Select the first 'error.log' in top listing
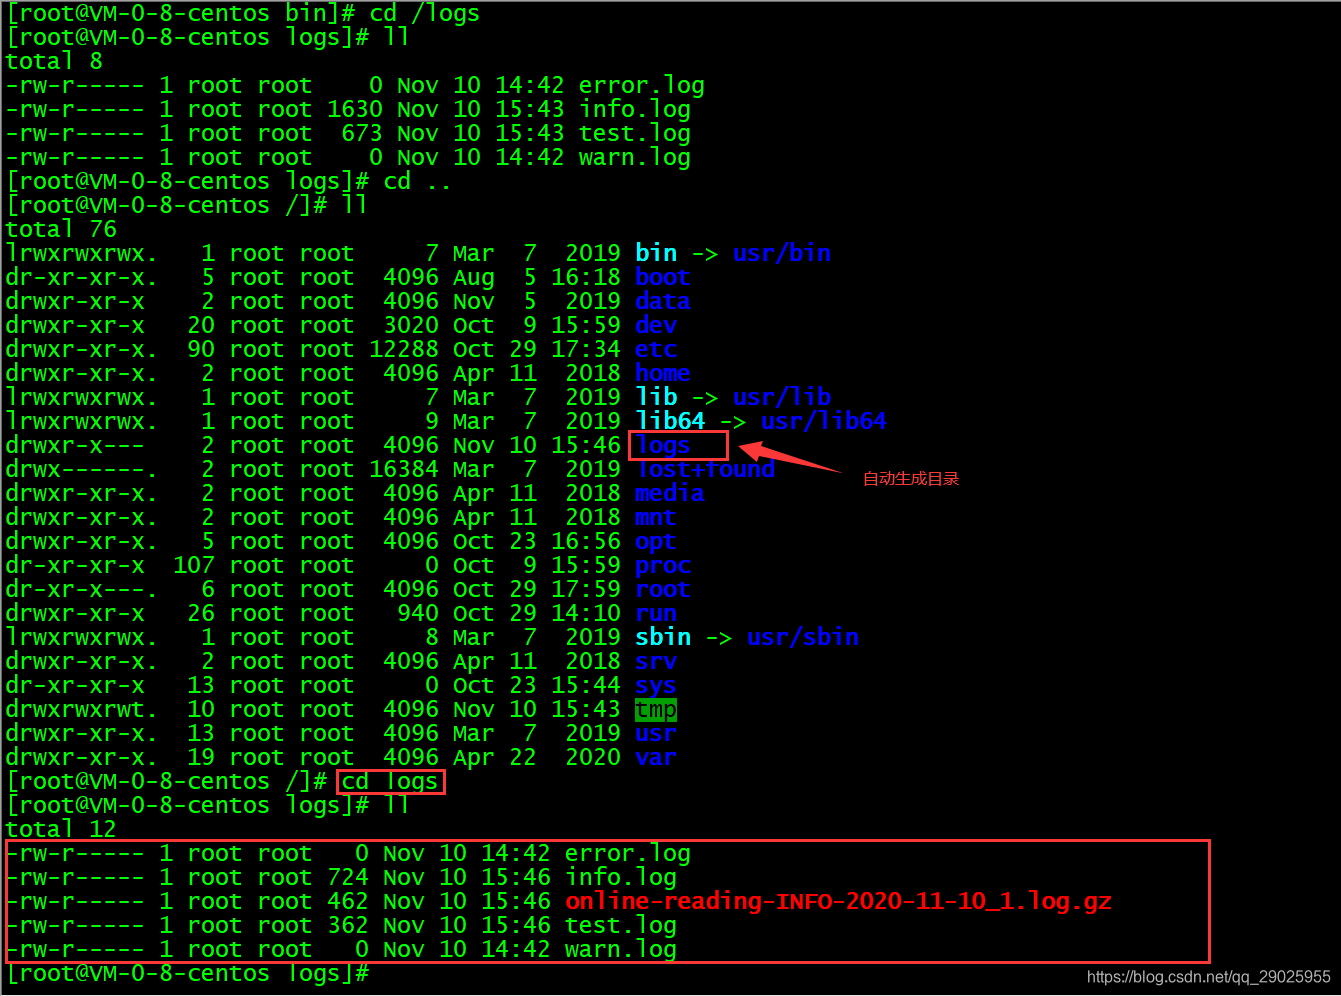The height and width of the screenshot is (996, 1341). [642, 86]
